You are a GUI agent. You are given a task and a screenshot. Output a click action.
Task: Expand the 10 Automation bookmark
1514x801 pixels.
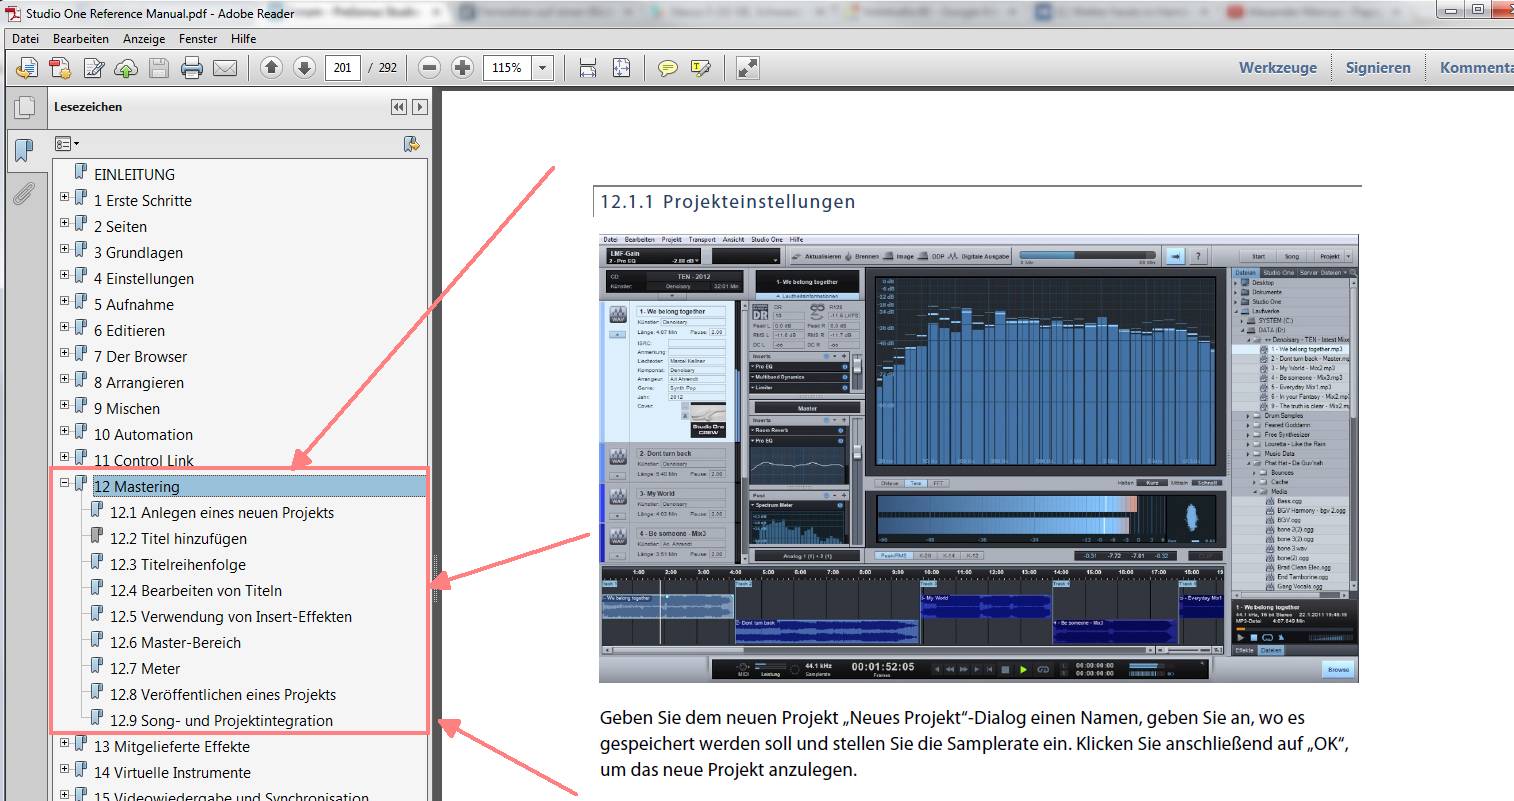(65, 431)
